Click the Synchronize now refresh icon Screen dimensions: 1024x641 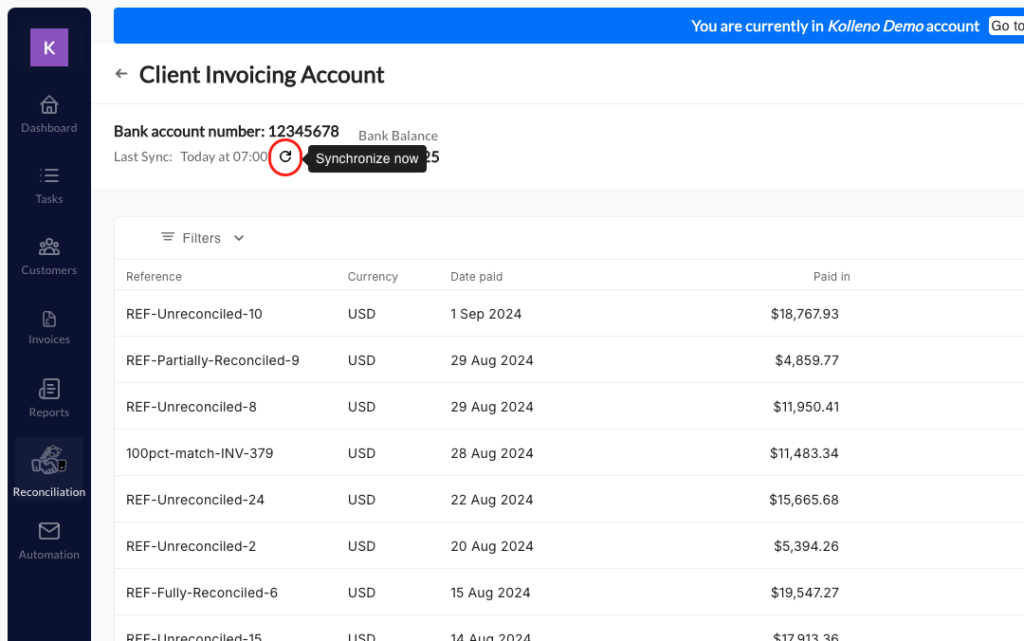[286, 157]
